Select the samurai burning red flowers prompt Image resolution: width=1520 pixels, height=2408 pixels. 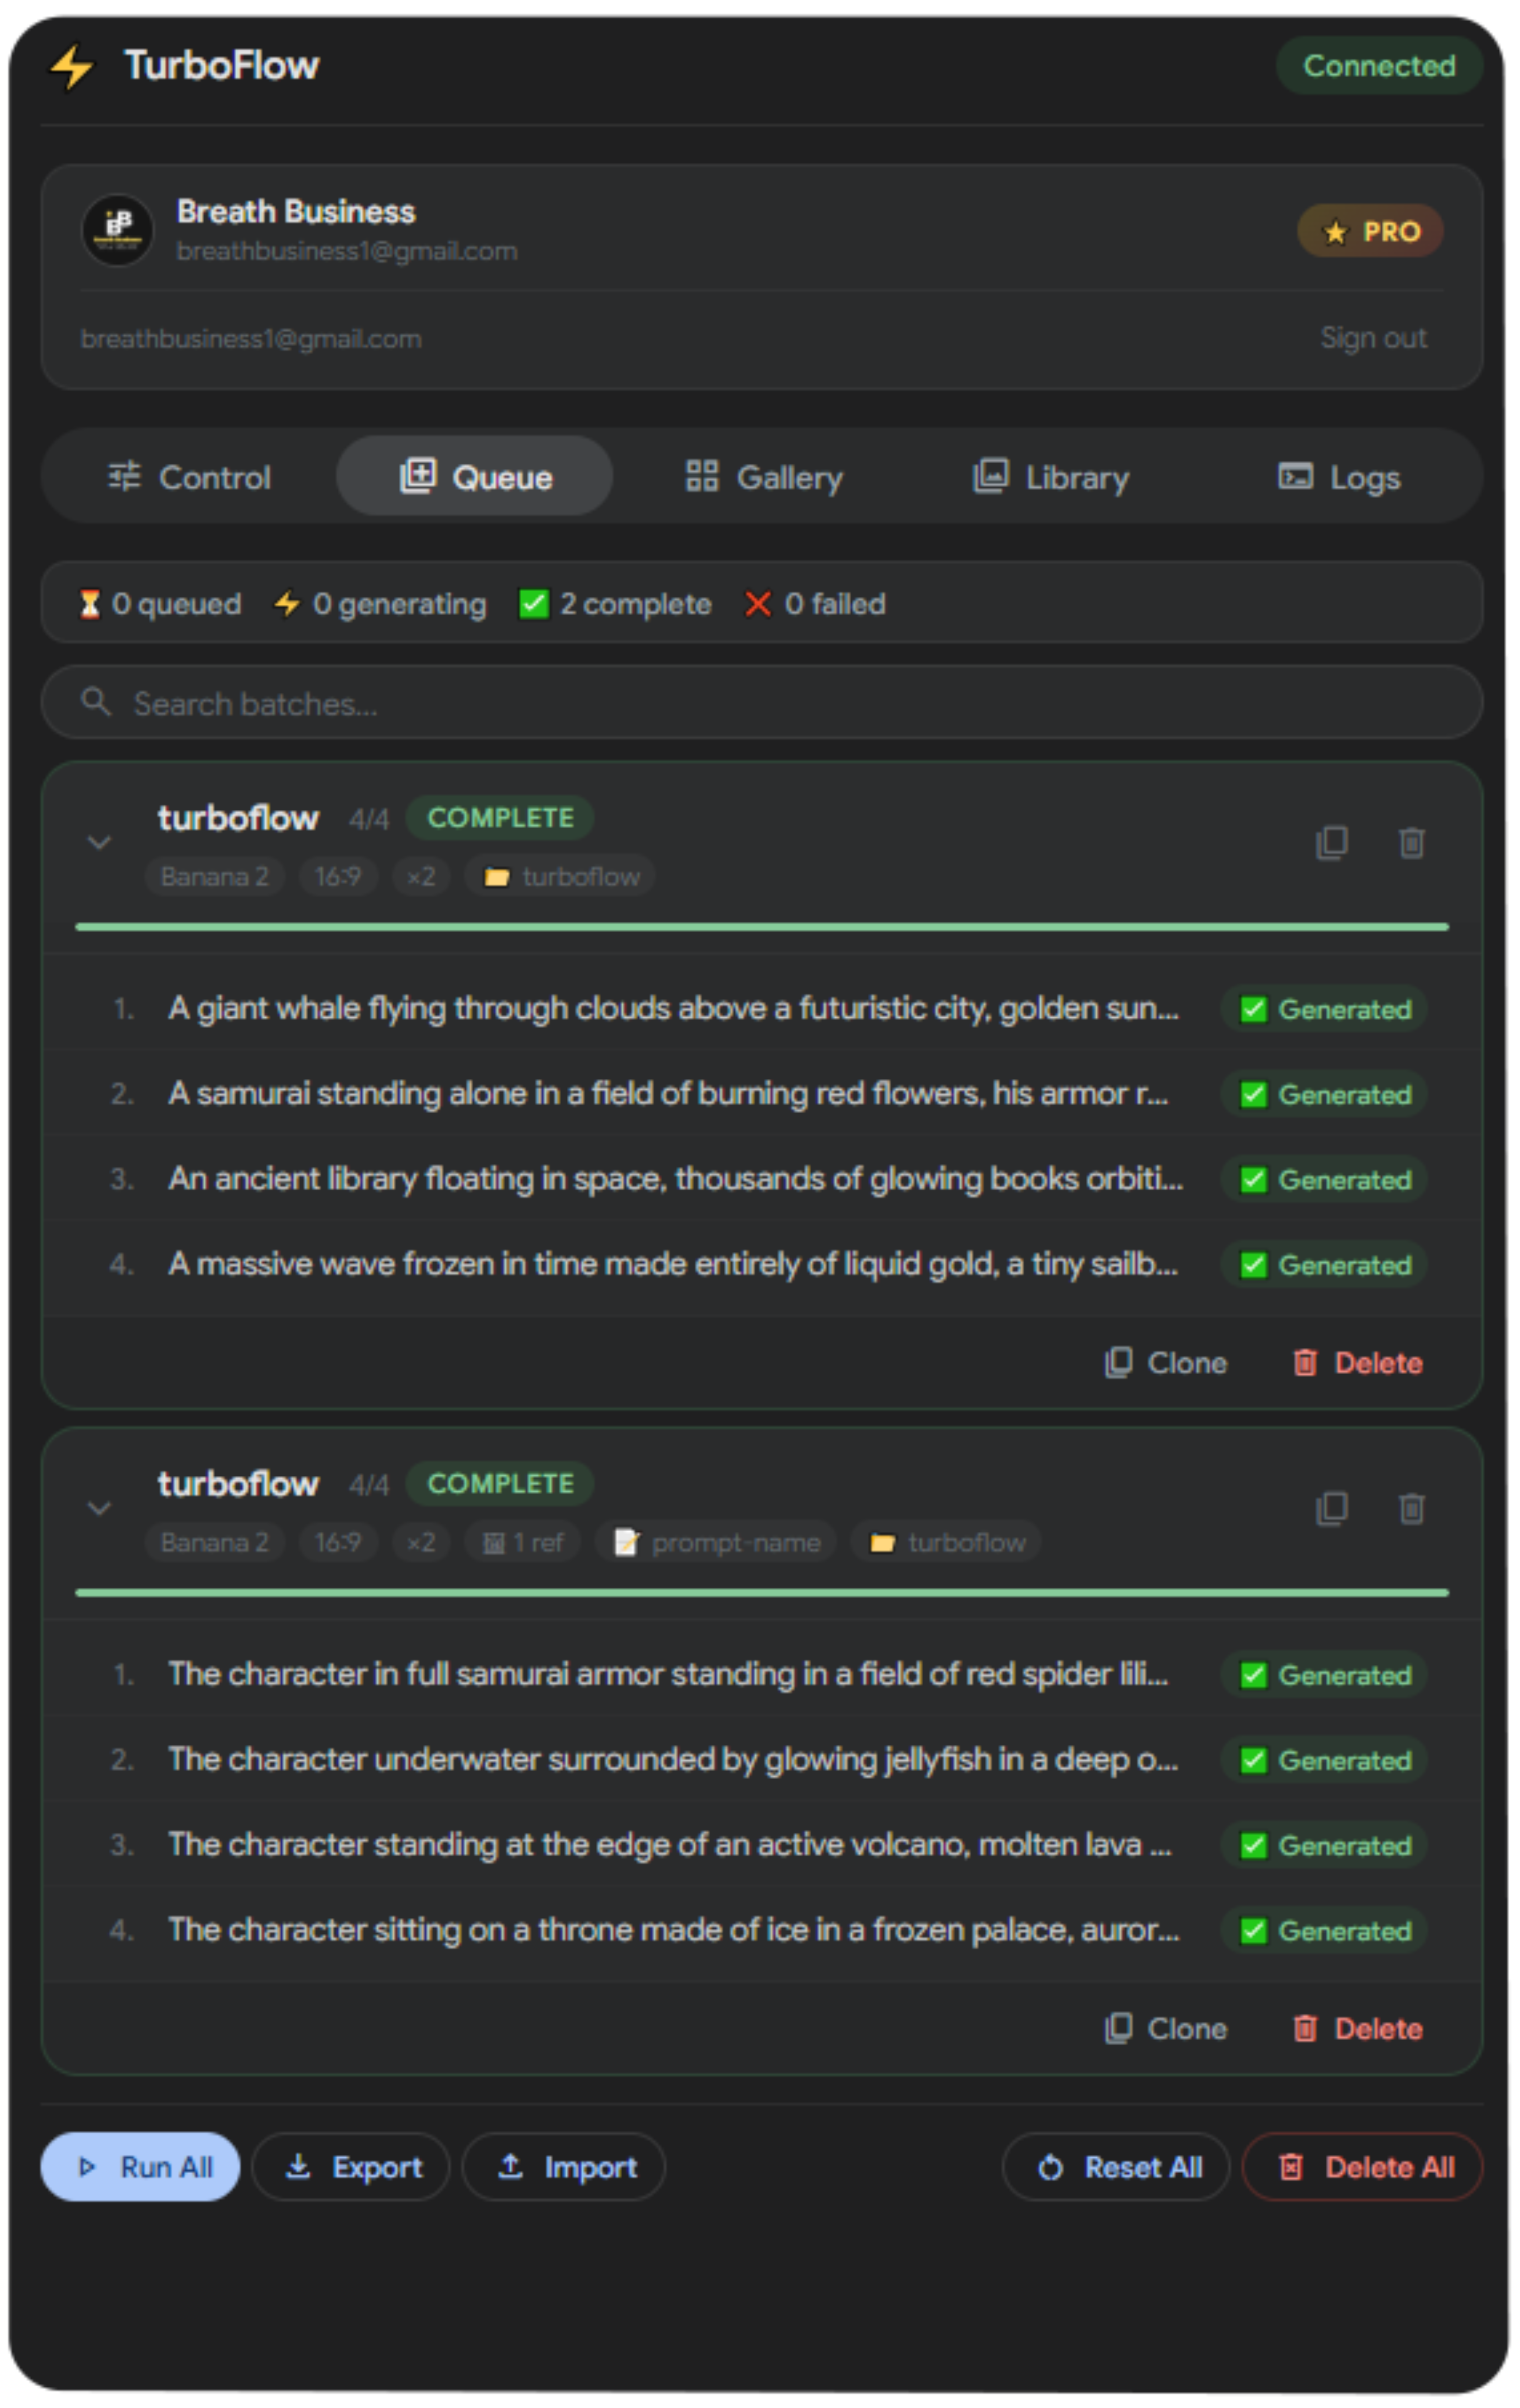(668, 1094)
